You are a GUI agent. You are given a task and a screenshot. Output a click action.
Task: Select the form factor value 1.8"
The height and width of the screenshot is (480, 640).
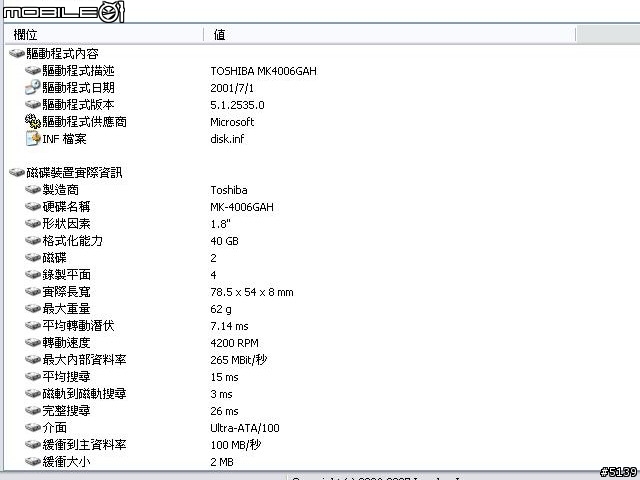[x=220, y=224]
